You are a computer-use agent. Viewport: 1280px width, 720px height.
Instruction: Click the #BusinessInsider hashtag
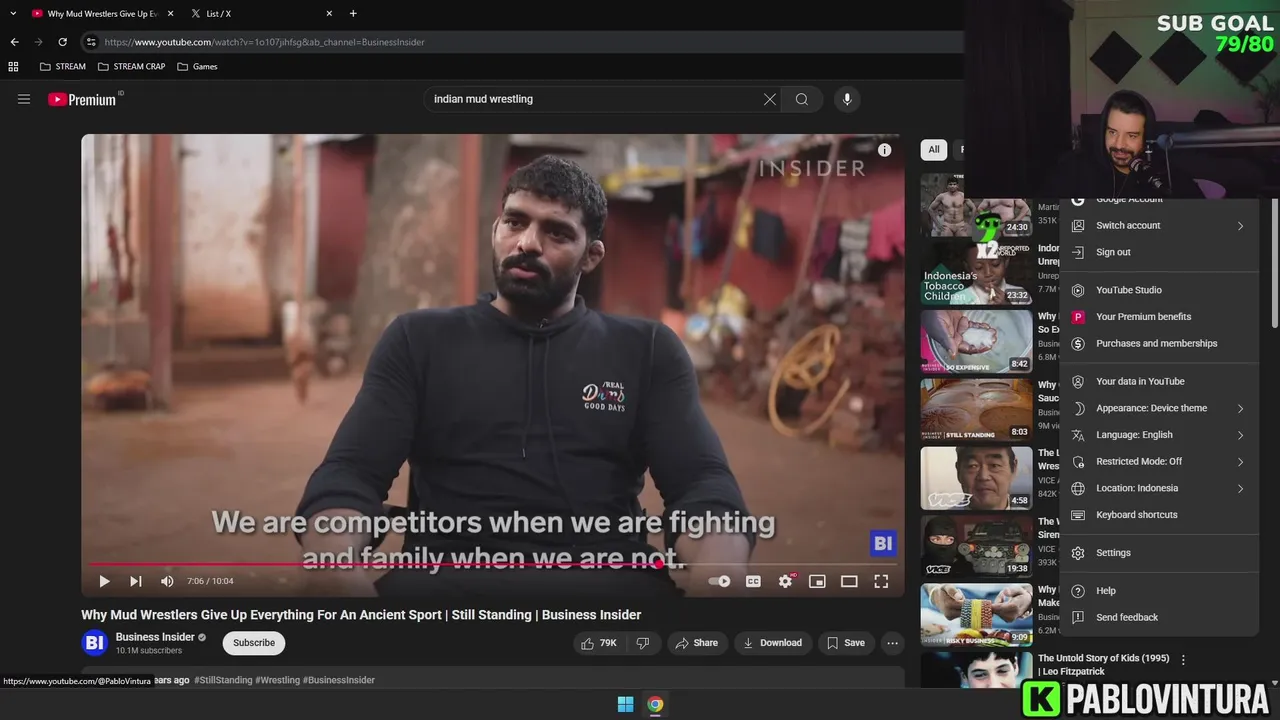339,680
